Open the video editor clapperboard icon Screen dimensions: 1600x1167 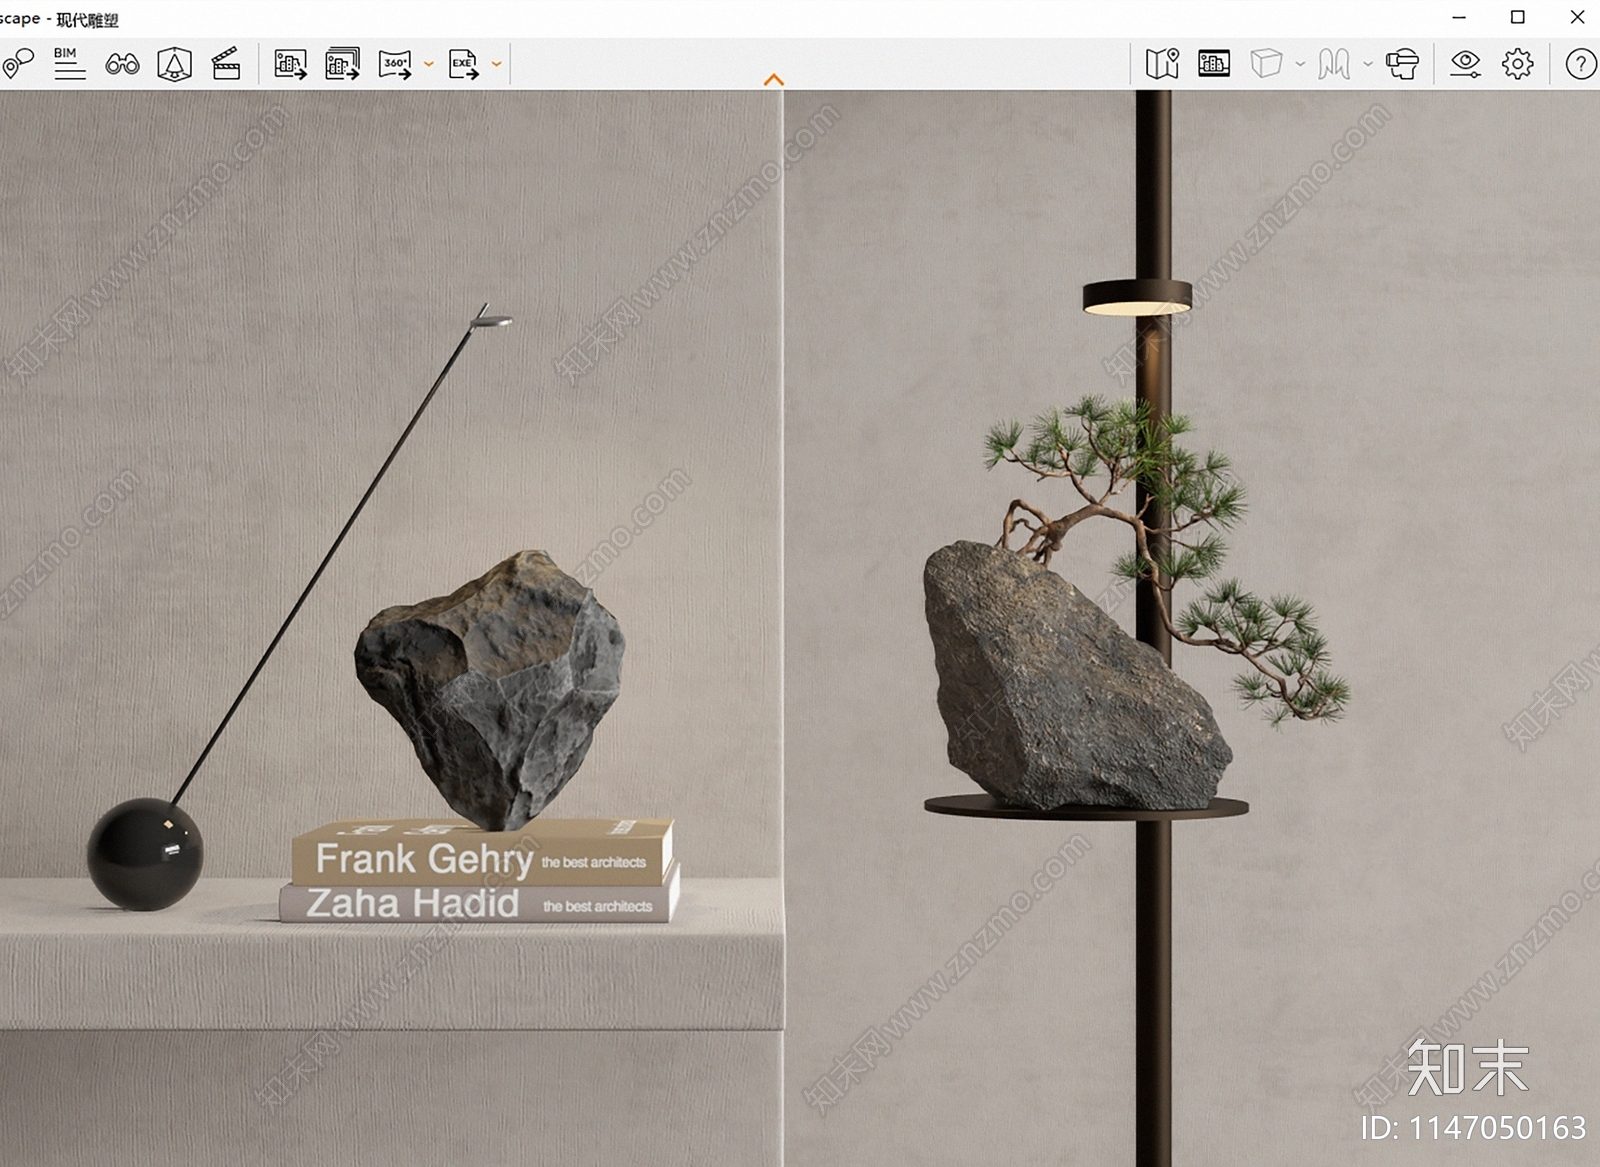pos(226,64)
